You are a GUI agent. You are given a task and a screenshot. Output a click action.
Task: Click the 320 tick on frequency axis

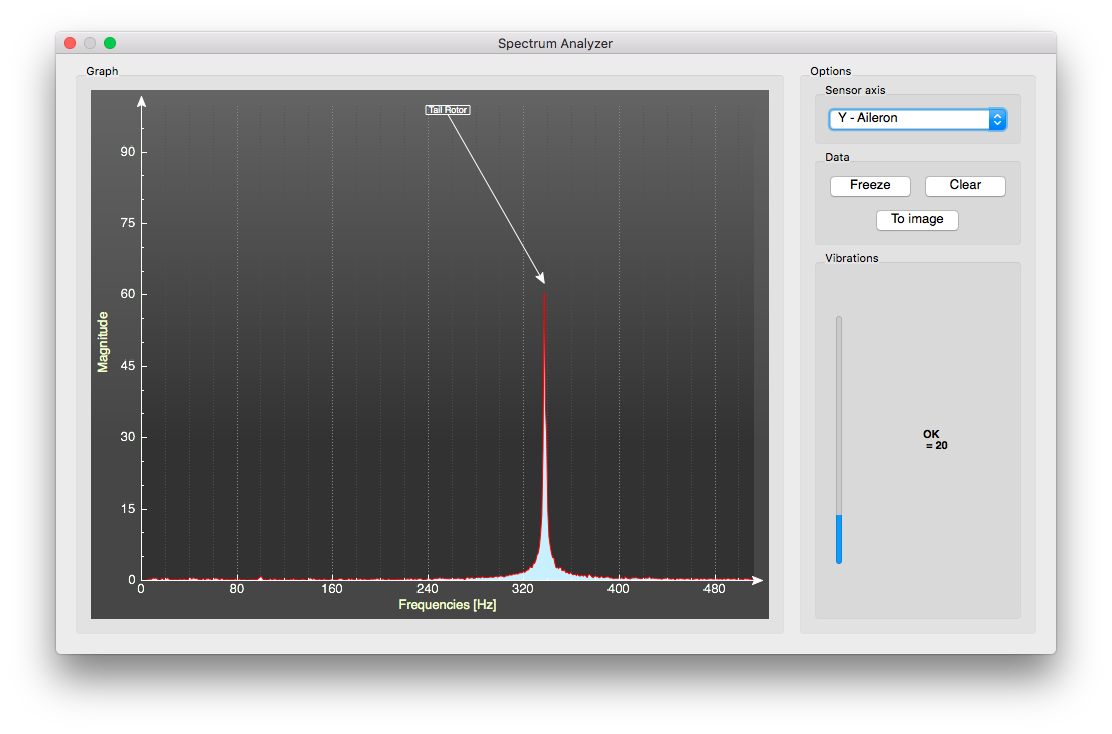[523, 589]
